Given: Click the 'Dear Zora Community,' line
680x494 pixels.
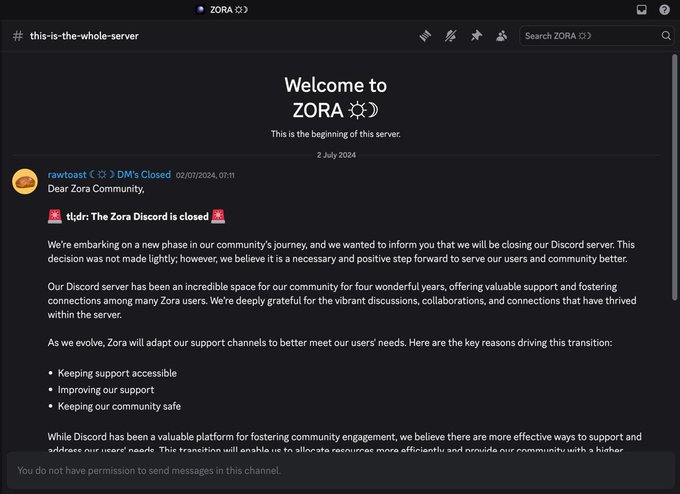Looking at the screenshot, I should (96, 189).
